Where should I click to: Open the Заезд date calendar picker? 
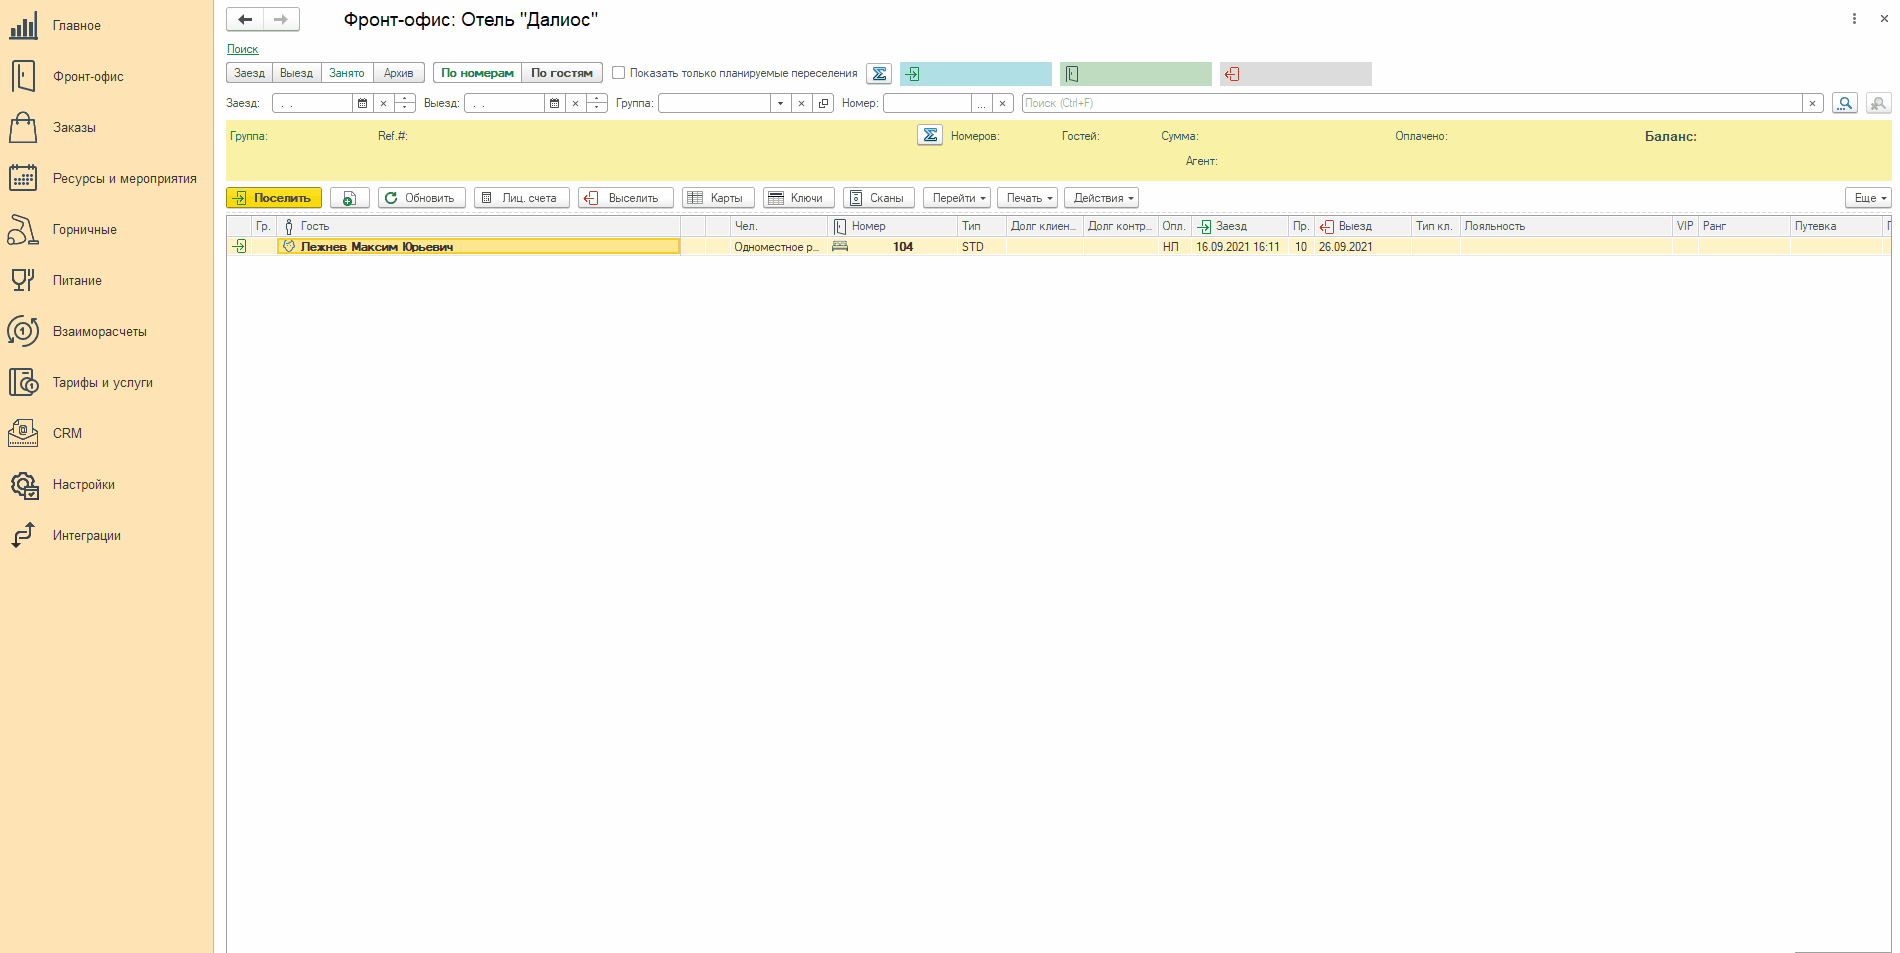click(x=362, y=103)
